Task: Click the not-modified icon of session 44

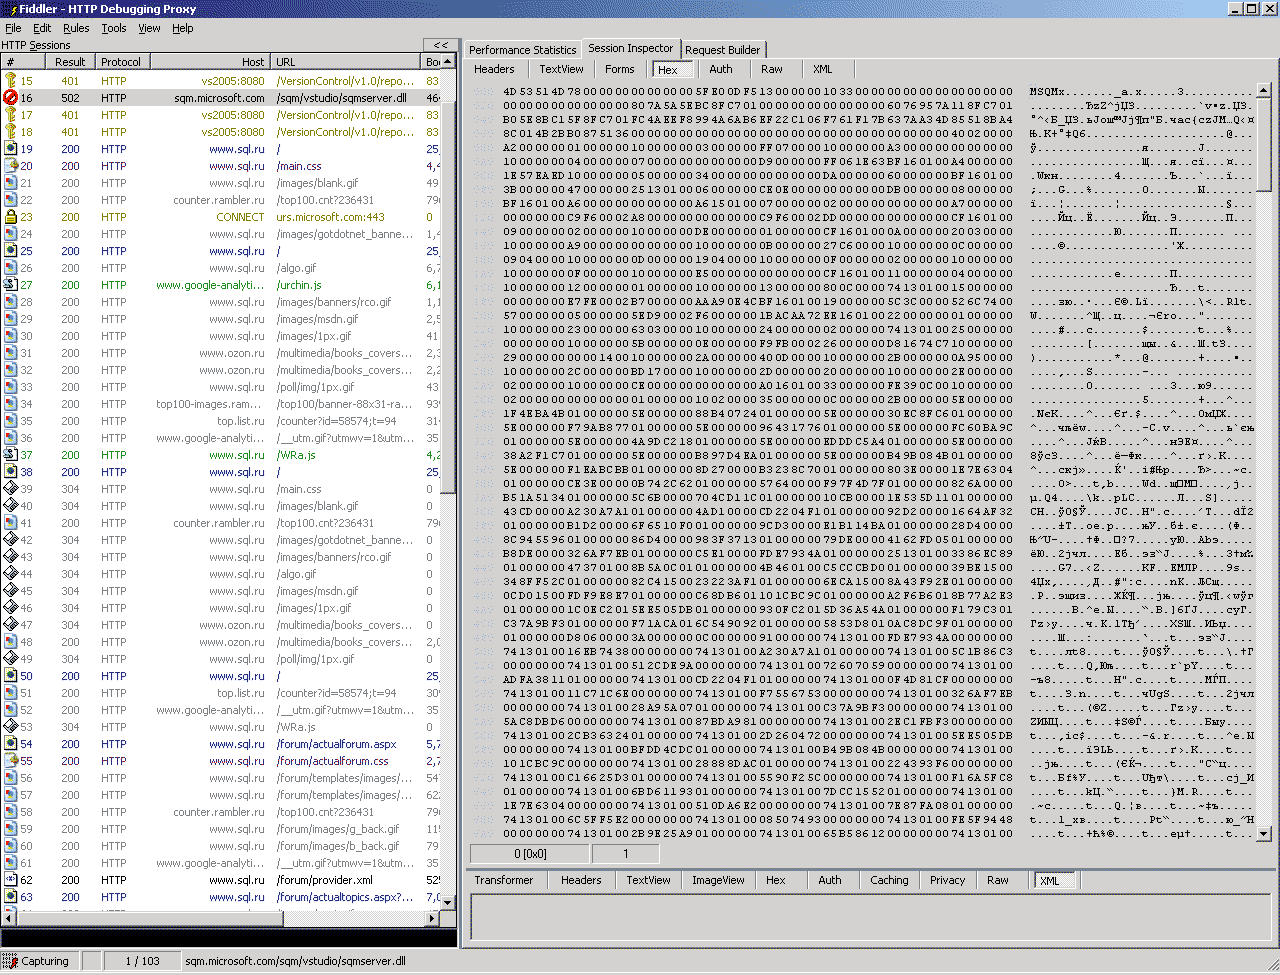Action: coord(11,574)
